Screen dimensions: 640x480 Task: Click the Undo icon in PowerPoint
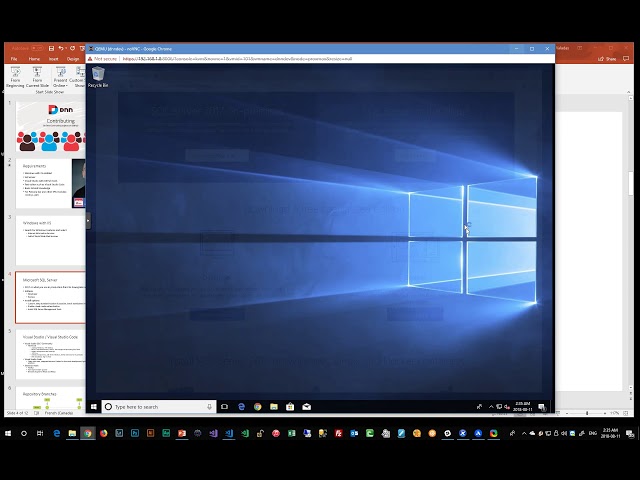tap(61, 48)
